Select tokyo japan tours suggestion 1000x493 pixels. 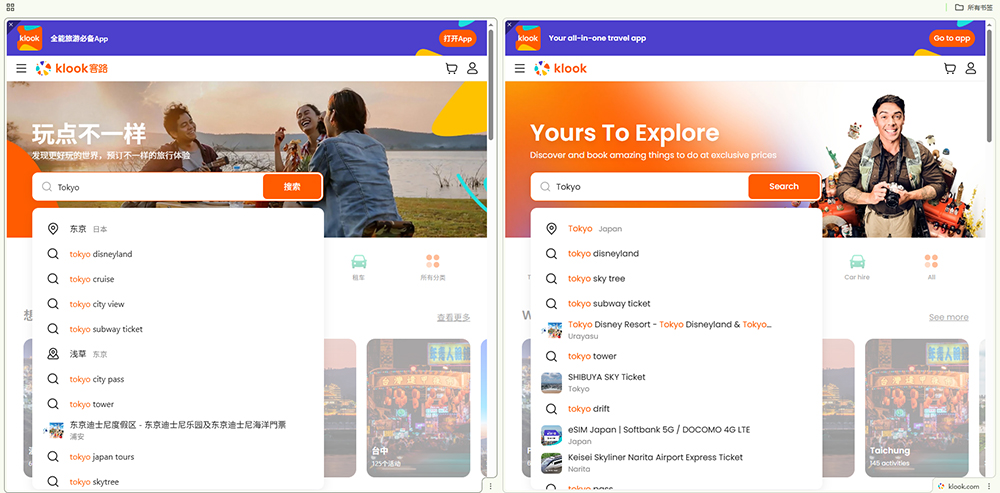pos(178,457)
